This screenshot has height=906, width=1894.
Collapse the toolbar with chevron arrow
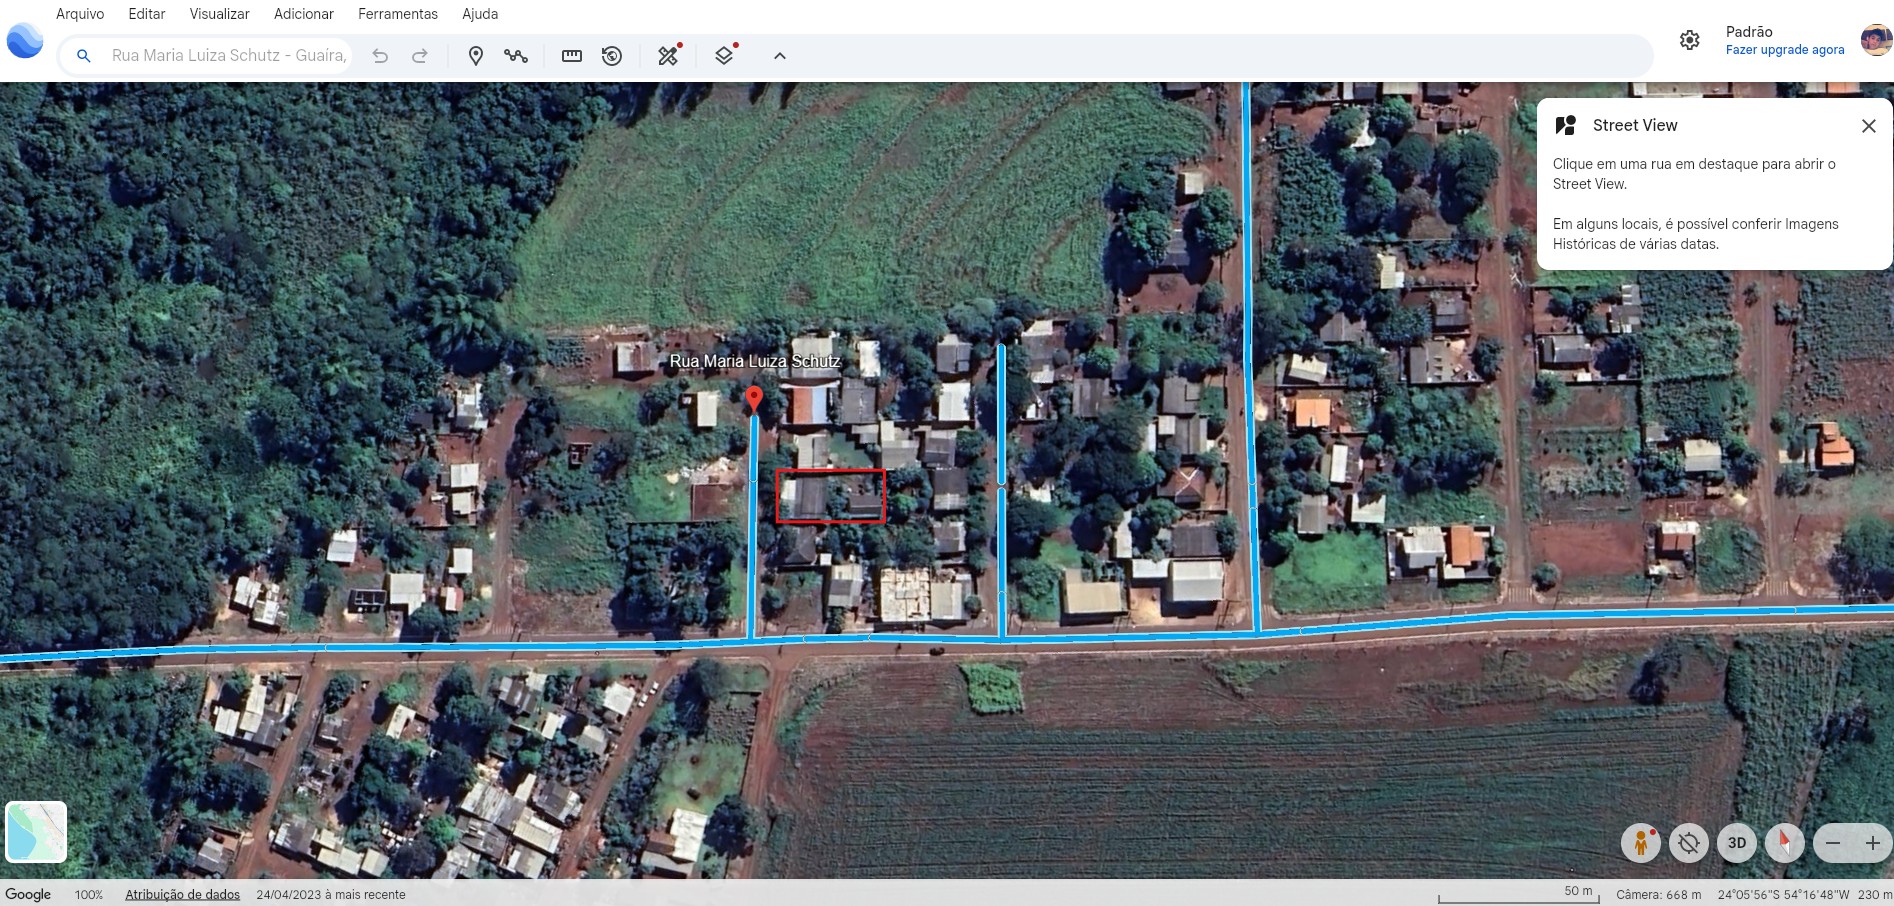click(780, 56)
